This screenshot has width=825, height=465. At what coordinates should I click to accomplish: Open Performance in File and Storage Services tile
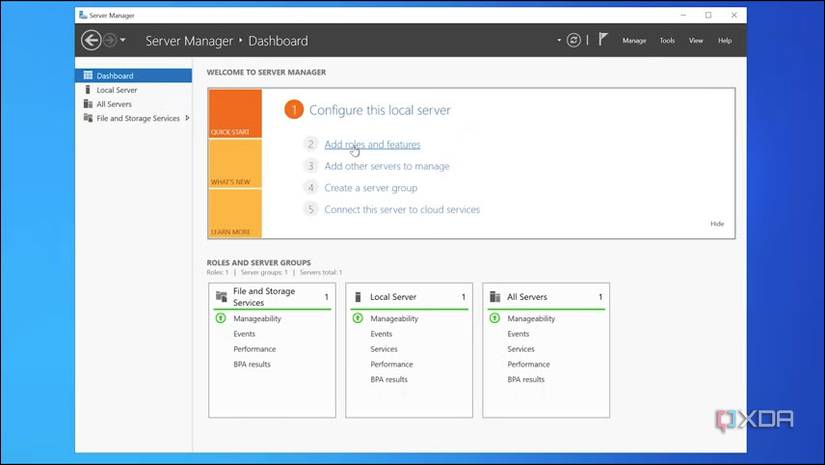pyautogui.click(x=255, y=349)
